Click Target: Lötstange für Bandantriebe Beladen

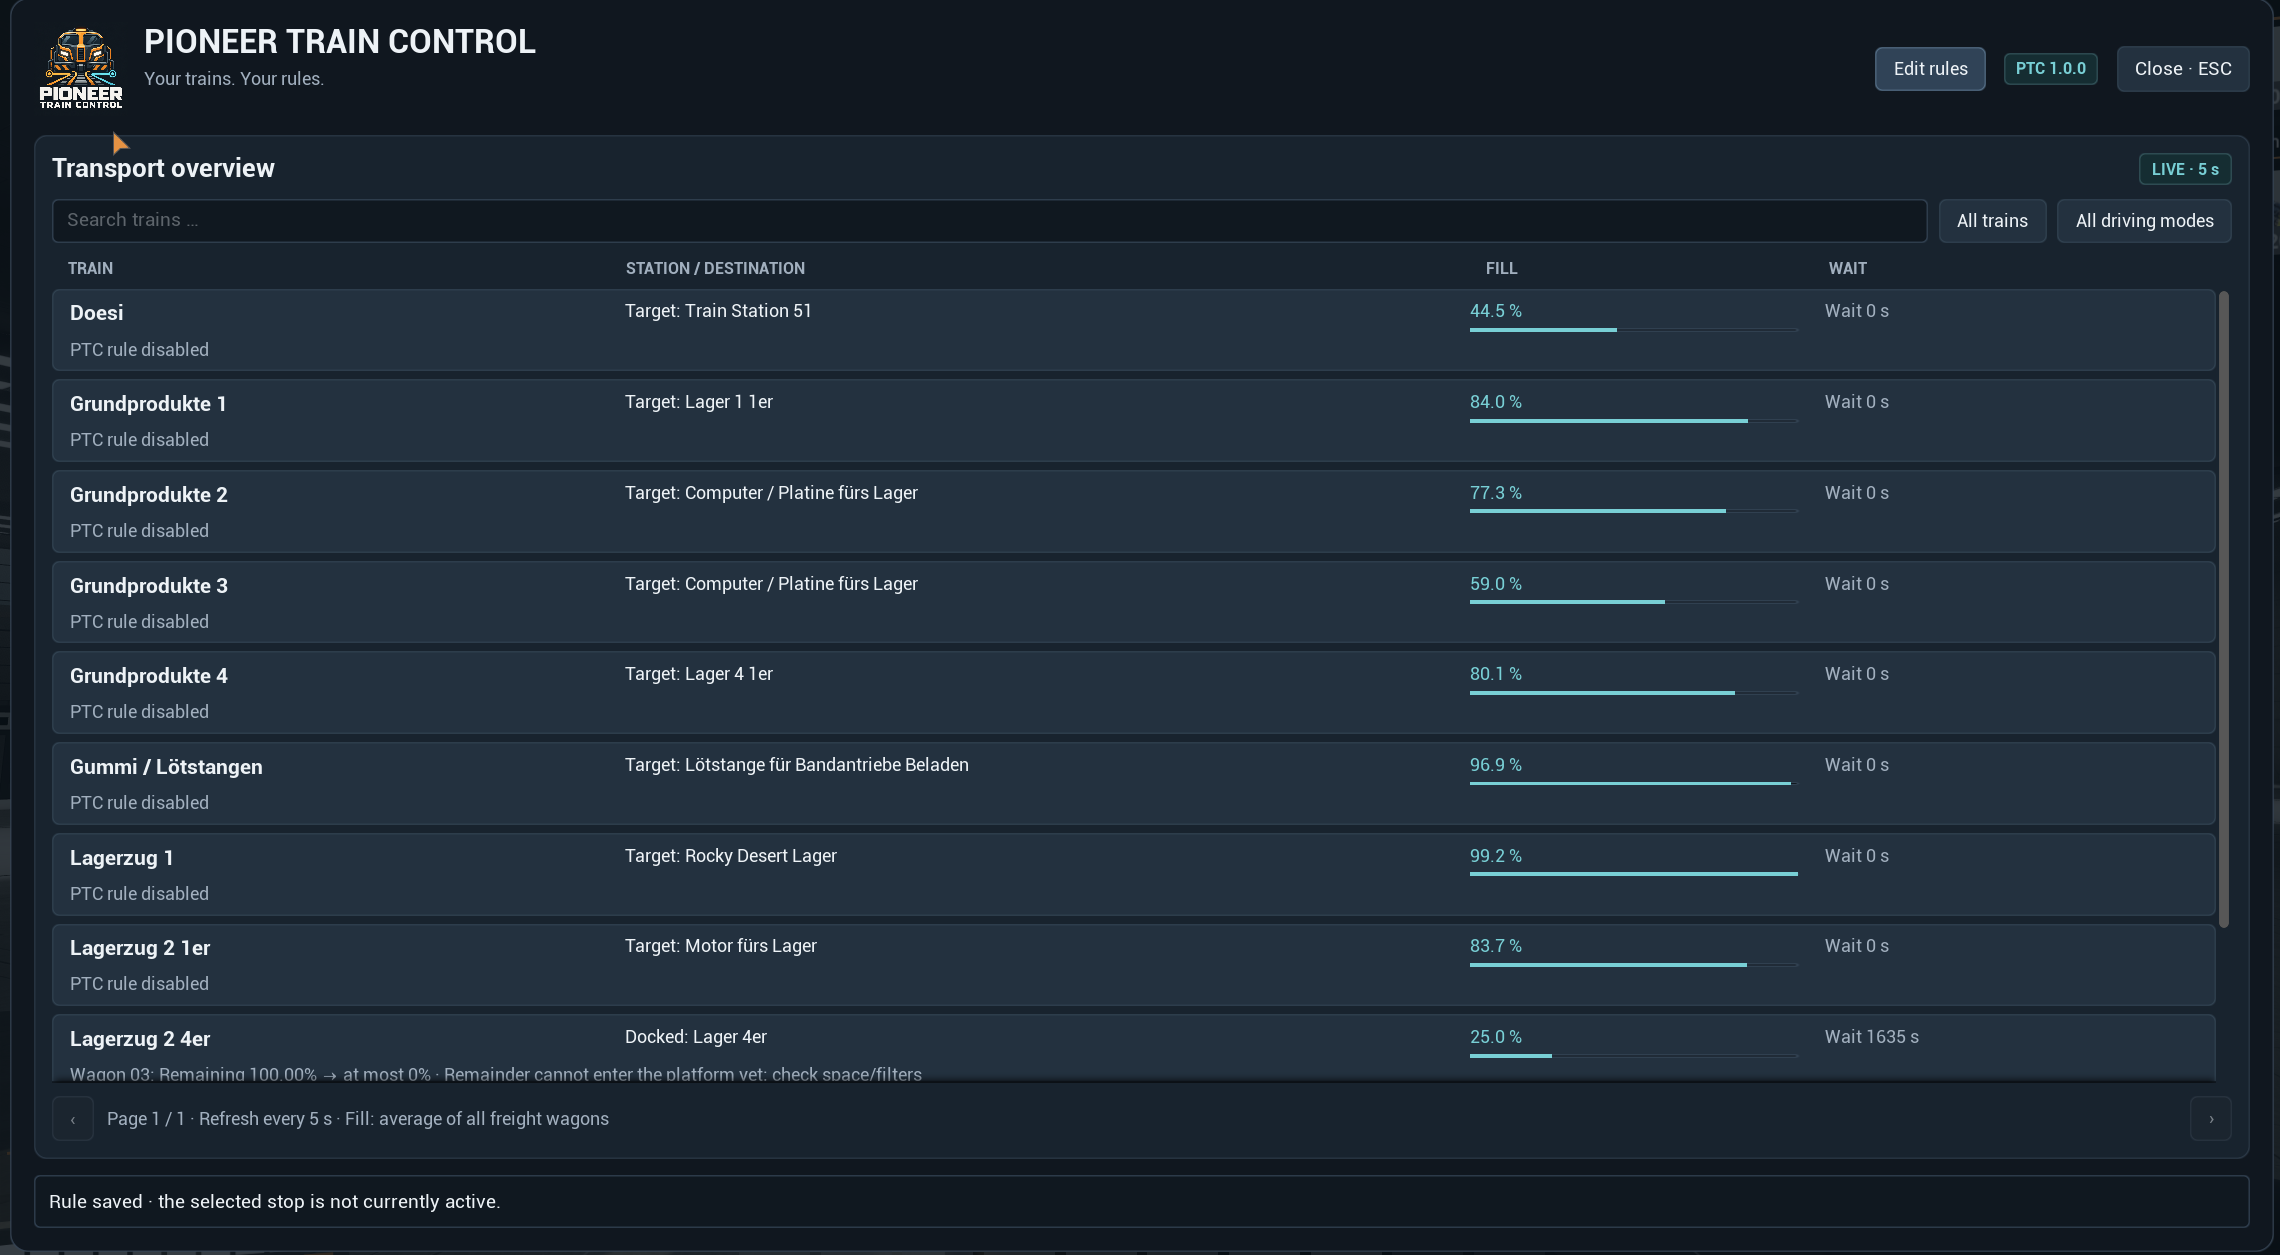tap(797, 765)
